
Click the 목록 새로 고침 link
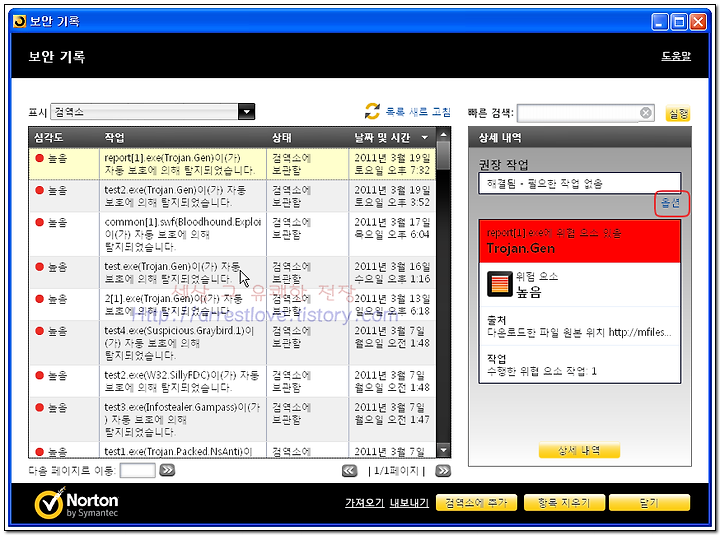tap(418, 112)
